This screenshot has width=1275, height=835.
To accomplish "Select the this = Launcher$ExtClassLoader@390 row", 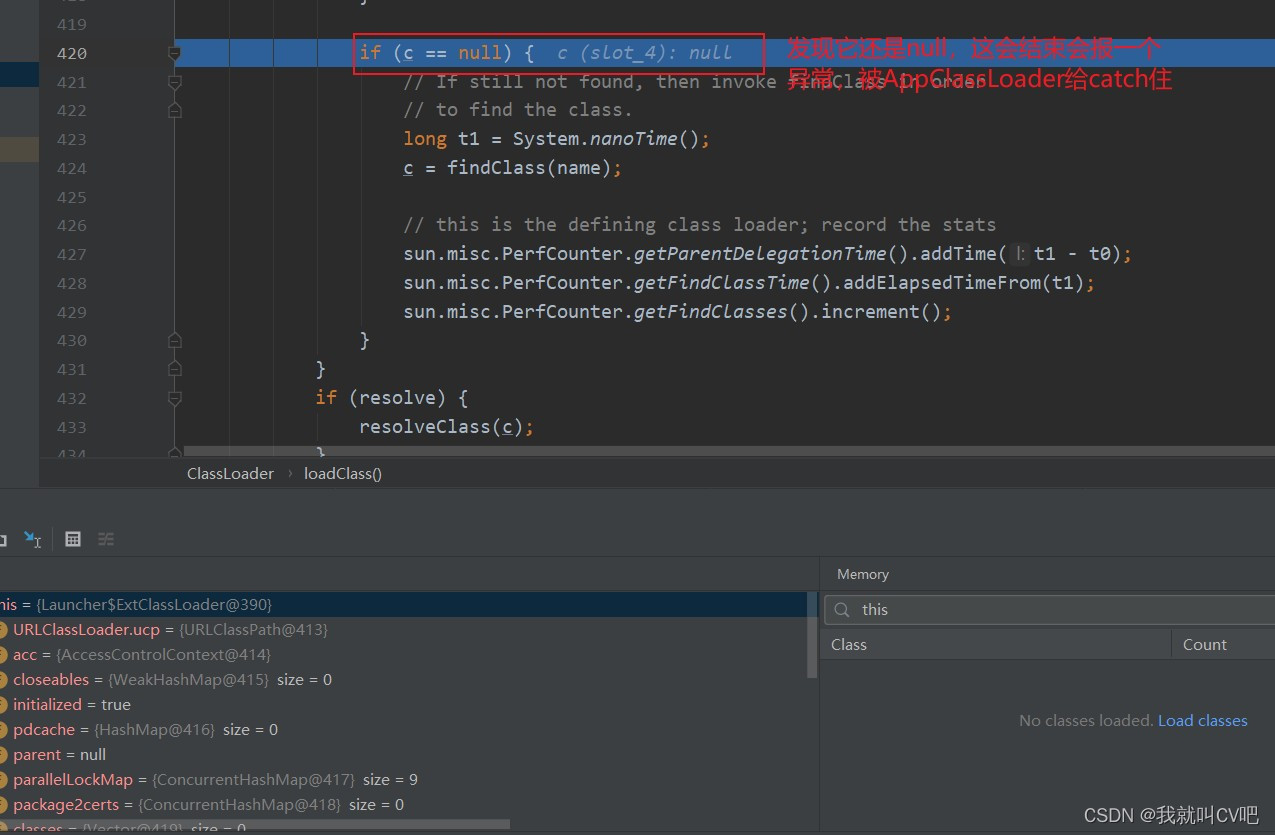I will [x=403, y=605].
